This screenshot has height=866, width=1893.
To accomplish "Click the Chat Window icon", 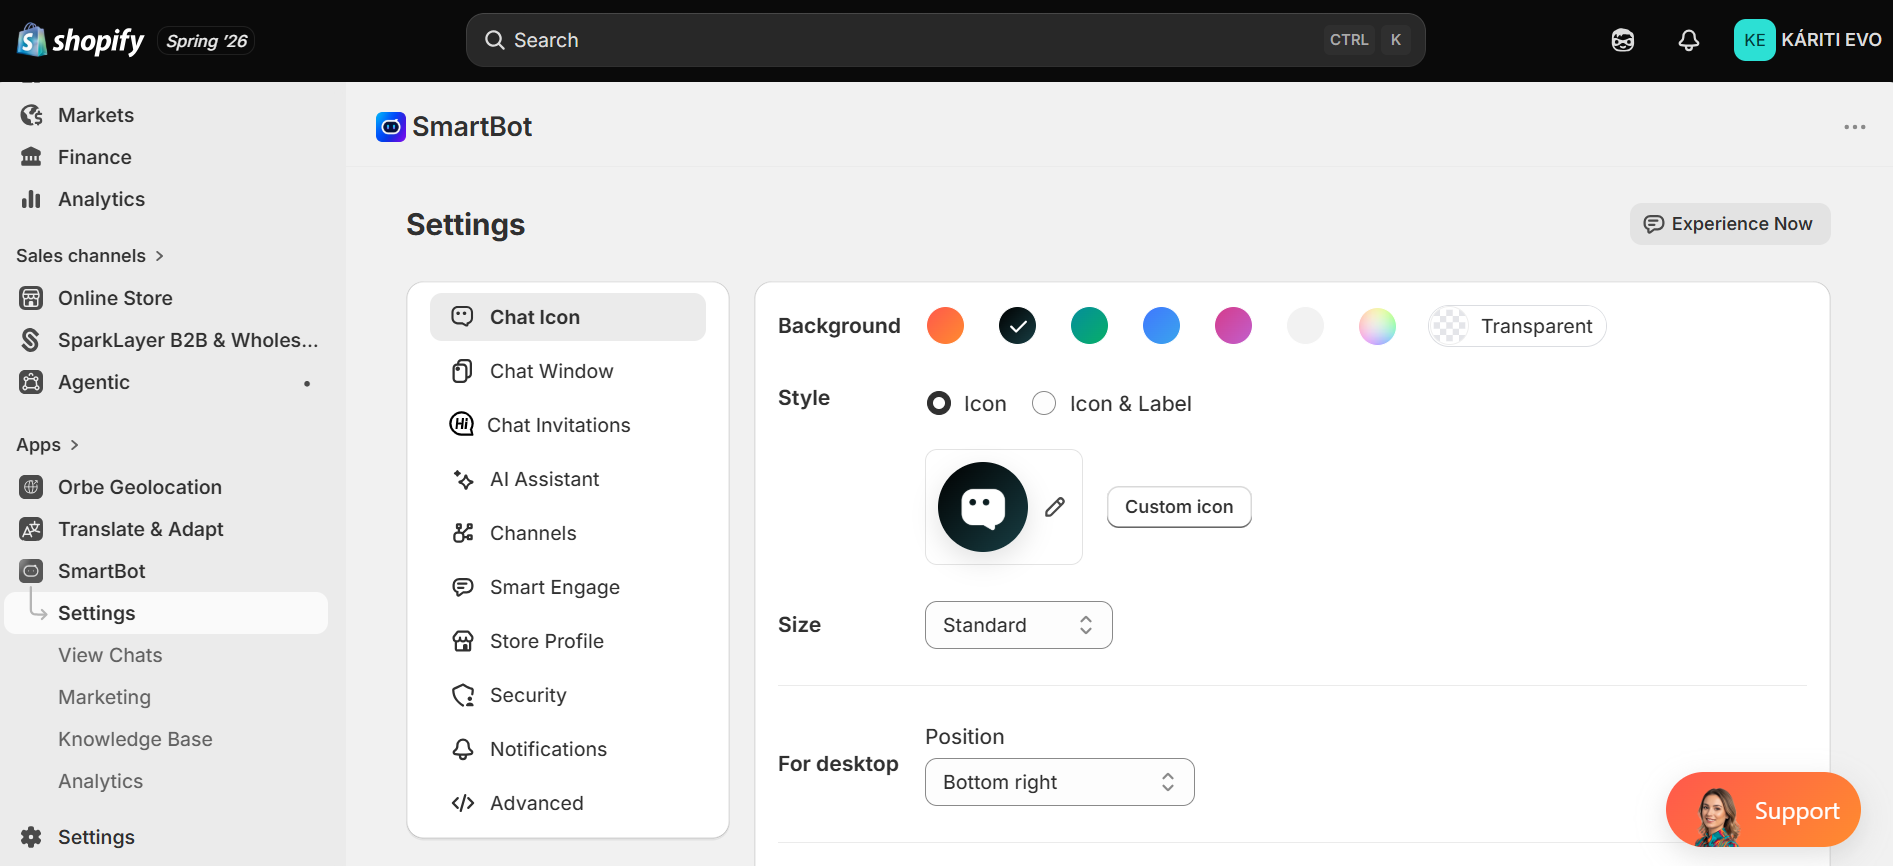I will click(x=462, y=371).
